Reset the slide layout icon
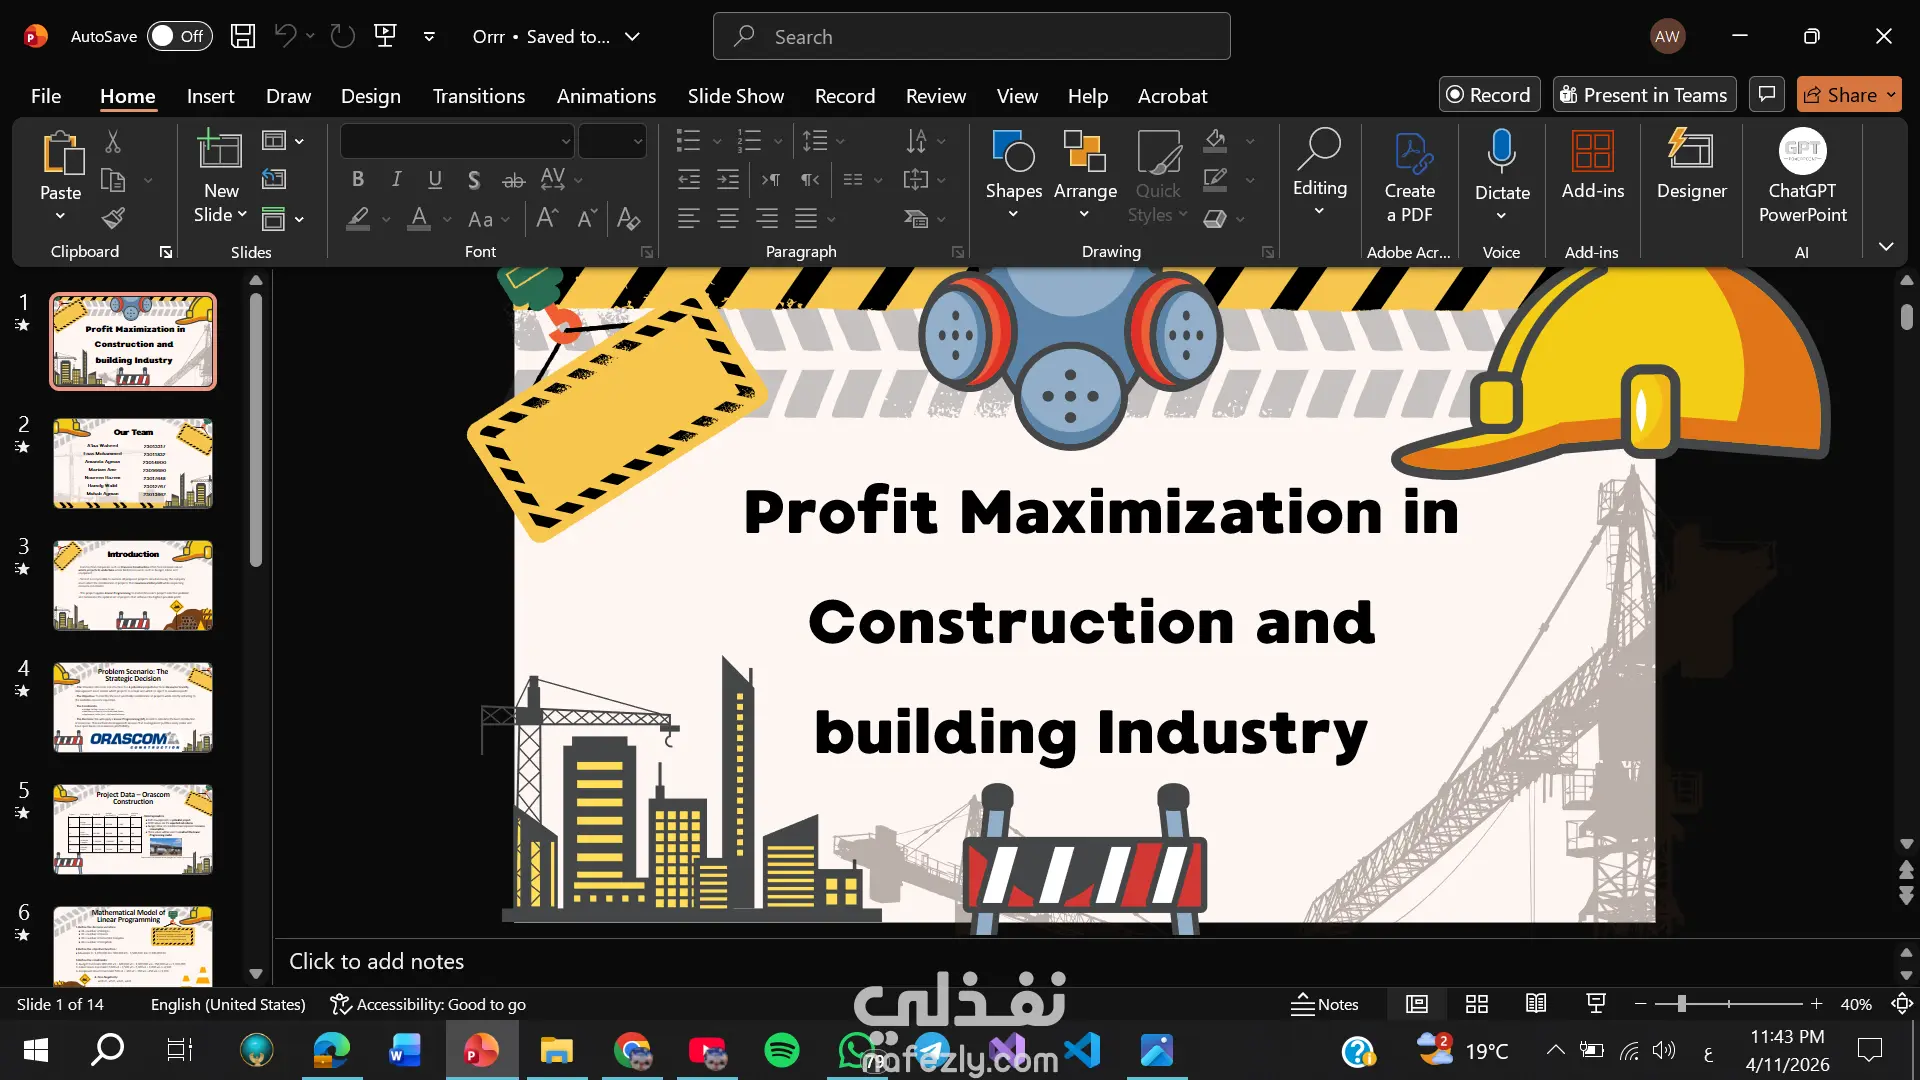The image size is (1920, 1080). (x=274, y=180)
